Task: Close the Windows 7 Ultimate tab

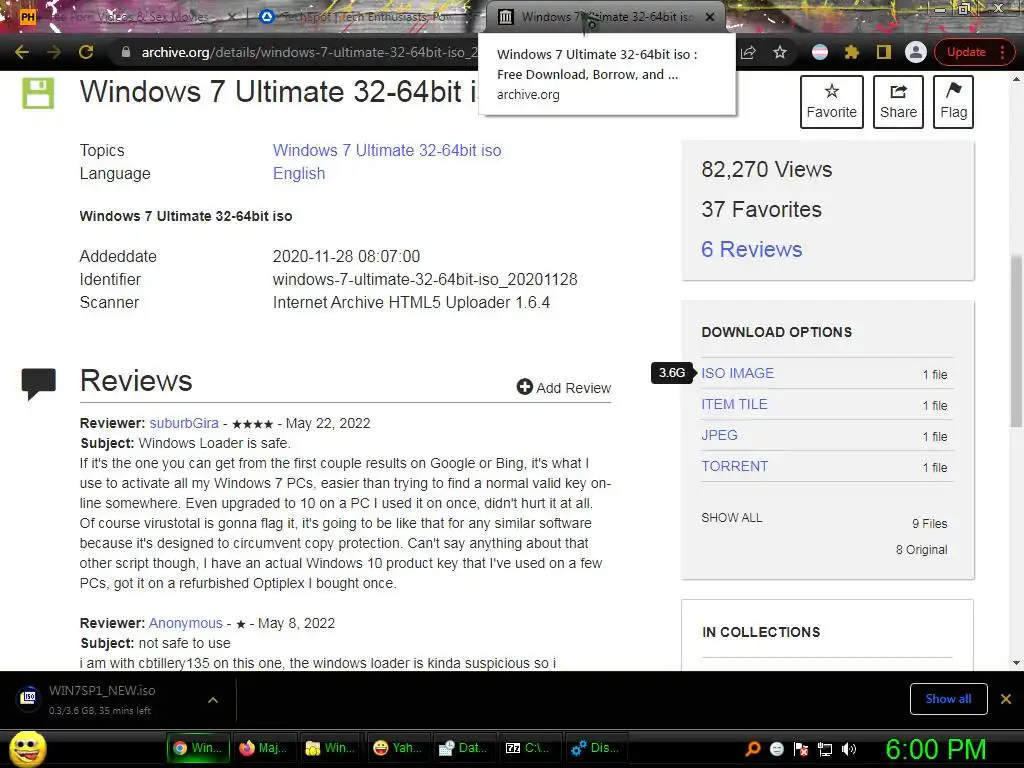Action: click(x=710, y=17)
